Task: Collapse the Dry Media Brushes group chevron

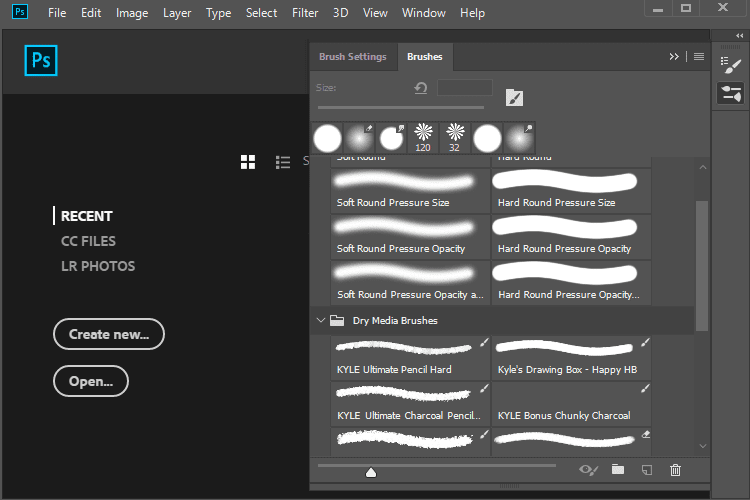Action: [320, 320]
